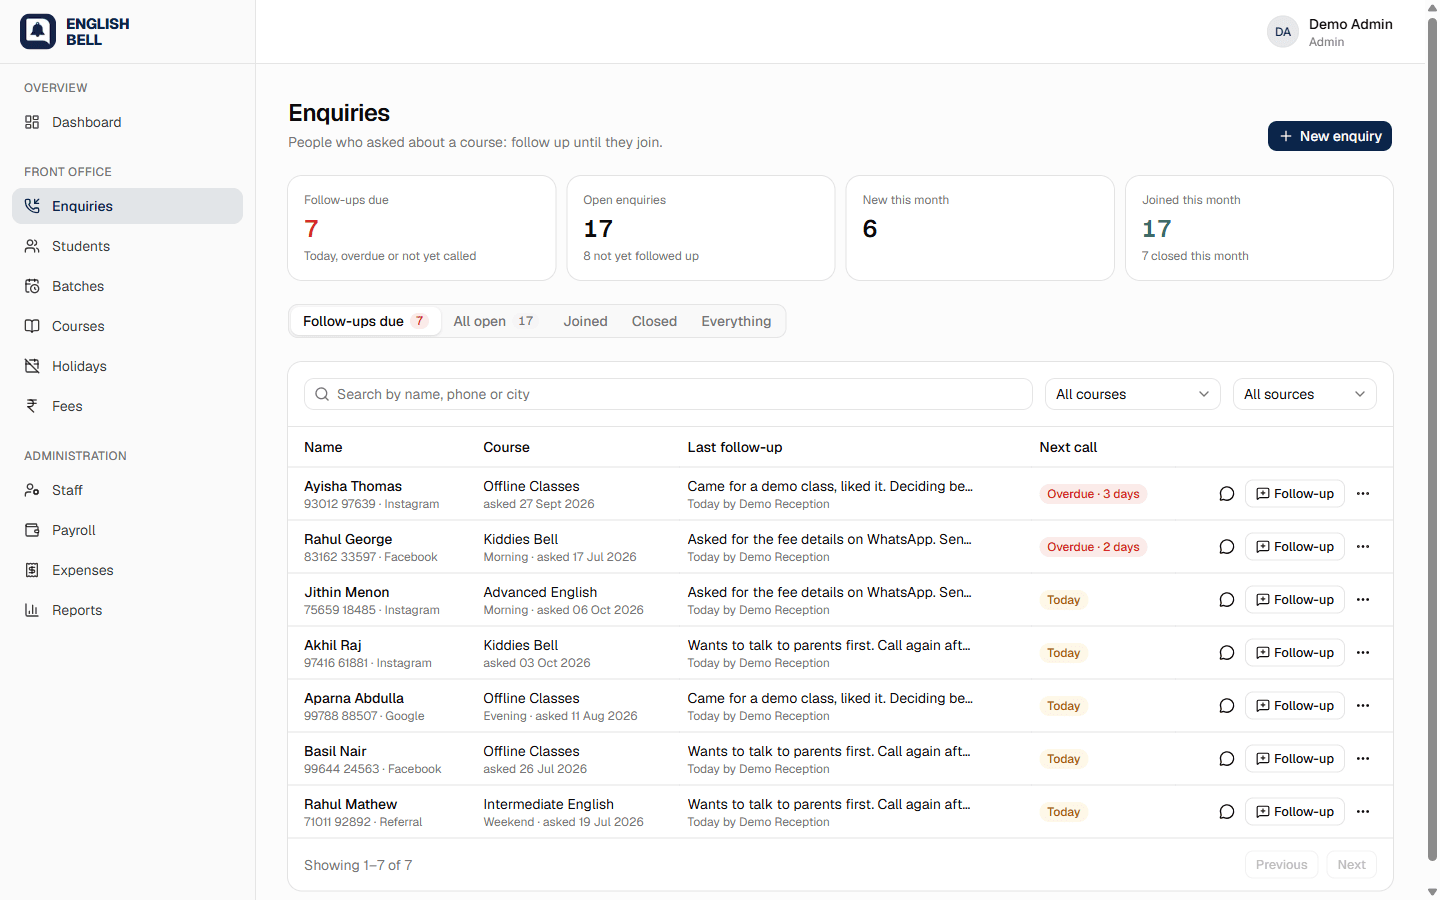The width and height of the screenshot is (1440, 900).
Task: Select the Follow-ups due tab
Action: 365,321
